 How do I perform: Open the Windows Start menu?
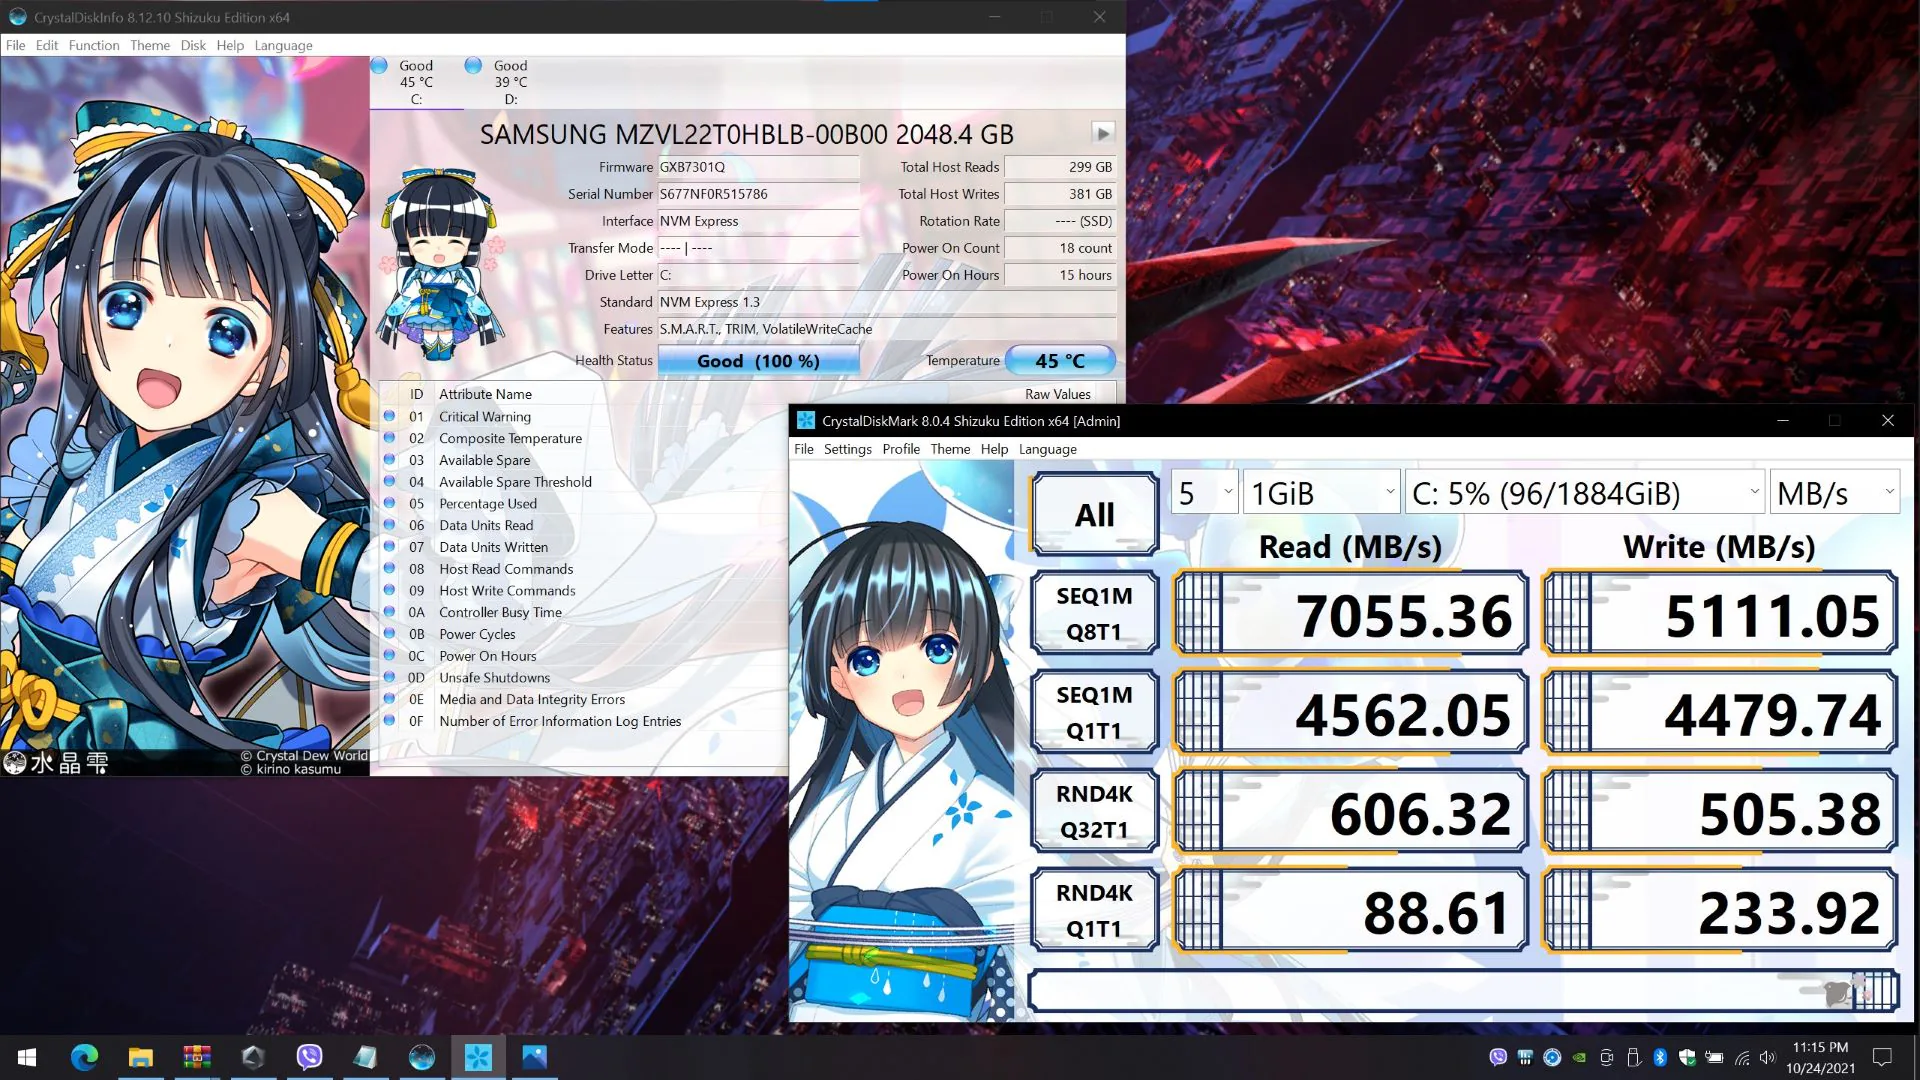tap(27, 1057)
